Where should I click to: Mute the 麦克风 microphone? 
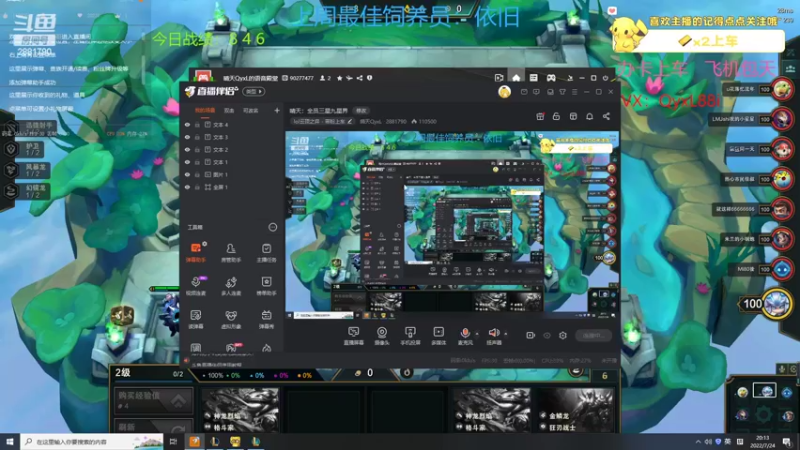coord(465,336)
